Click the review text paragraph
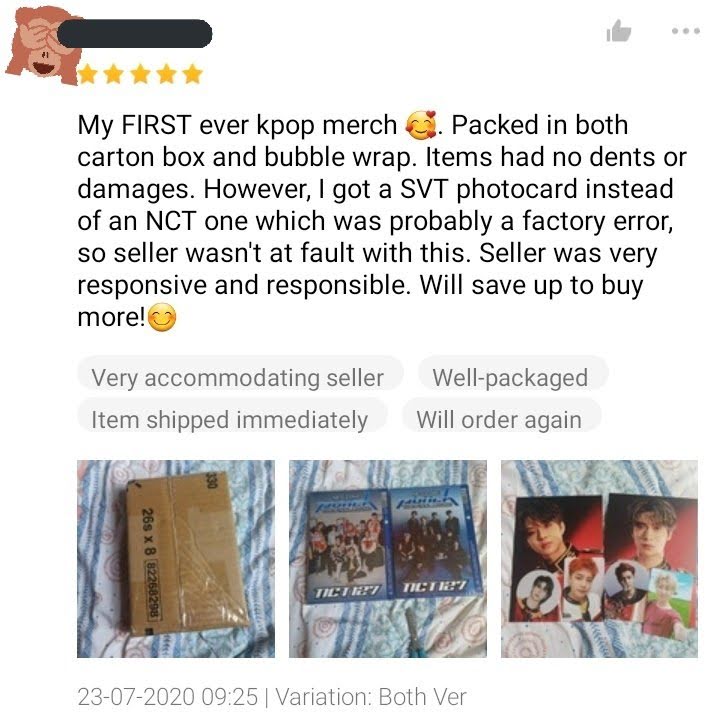720x724 pixels. point(382,221)
